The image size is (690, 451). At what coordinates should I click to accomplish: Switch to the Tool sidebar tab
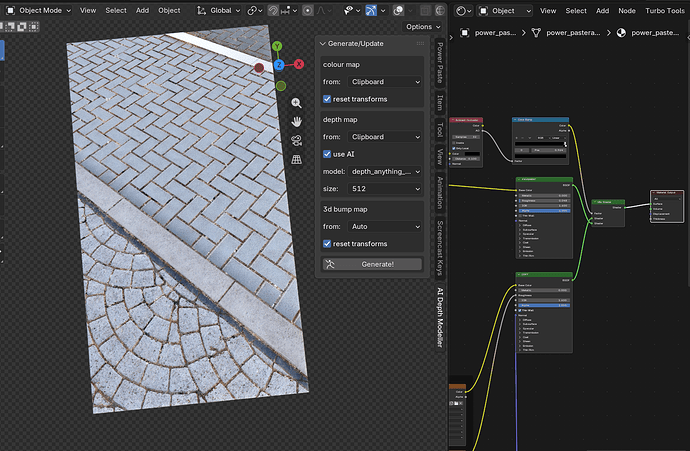[440, 130]
